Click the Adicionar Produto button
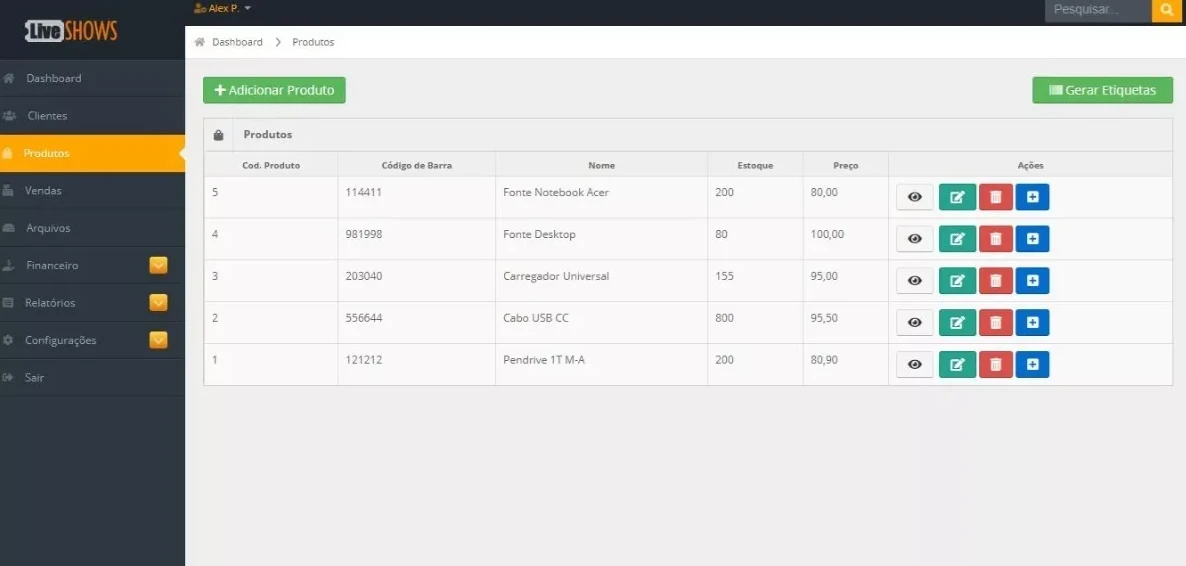Screen dimensions: 1186x566 (274, 90)
